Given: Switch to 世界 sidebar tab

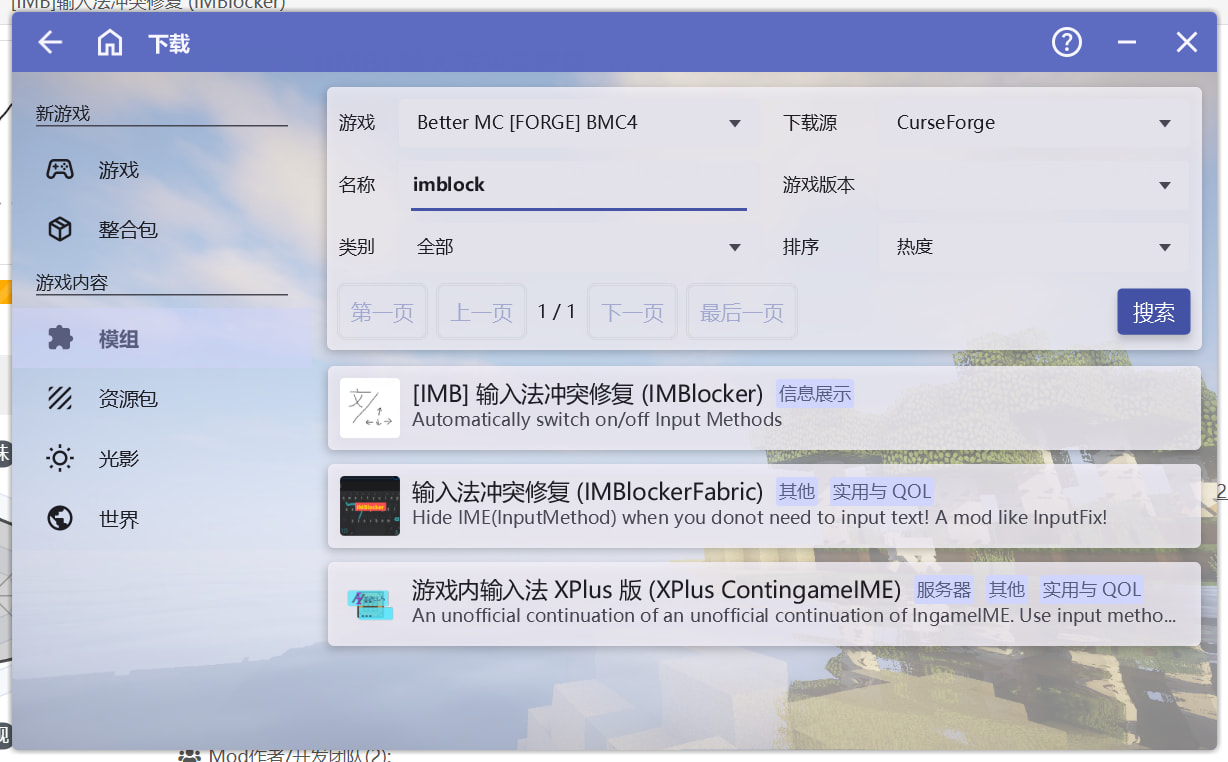Looking at the screenshot, I should 162,519.
